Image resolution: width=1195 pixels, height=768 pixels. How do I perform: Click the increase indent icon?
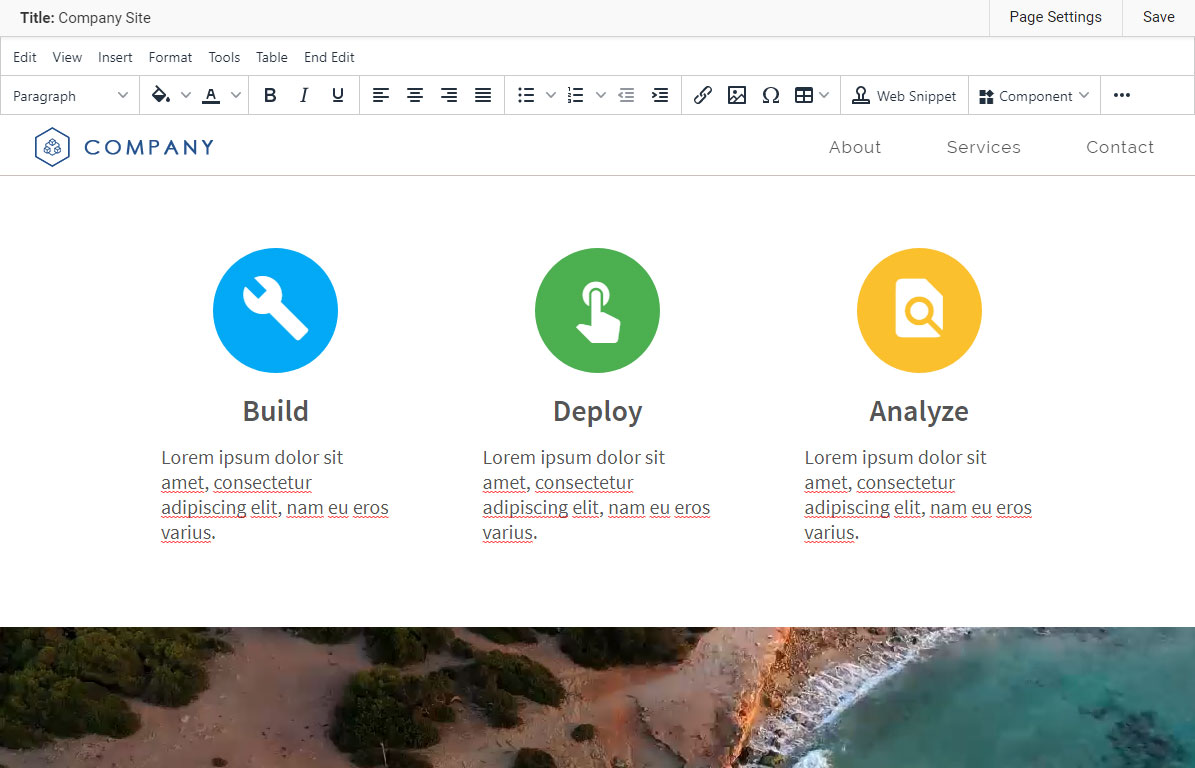point(660,96)
